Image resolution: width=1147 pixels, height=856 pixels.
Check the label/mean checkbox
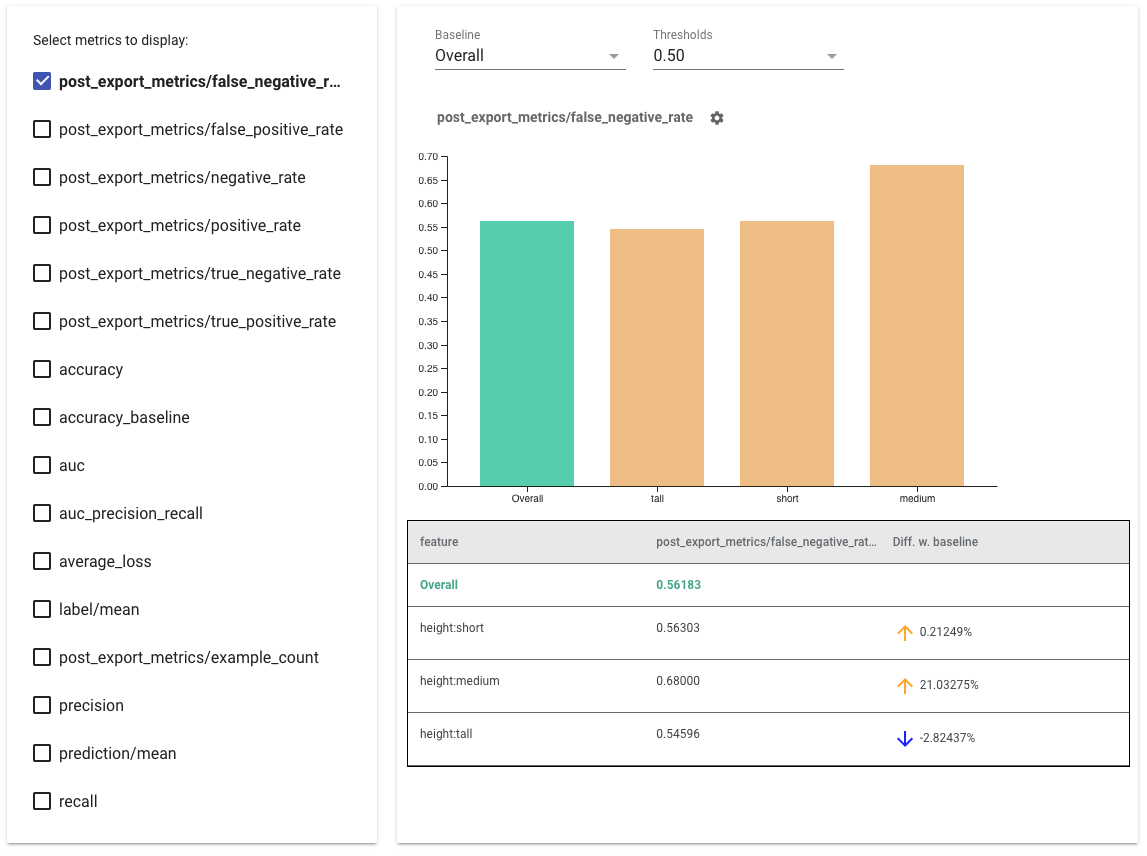[41, 608]
